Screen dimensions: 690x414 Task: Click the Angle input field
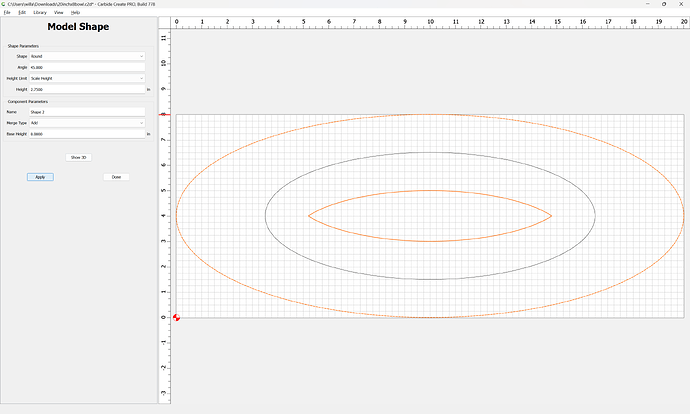click(87, 67)
